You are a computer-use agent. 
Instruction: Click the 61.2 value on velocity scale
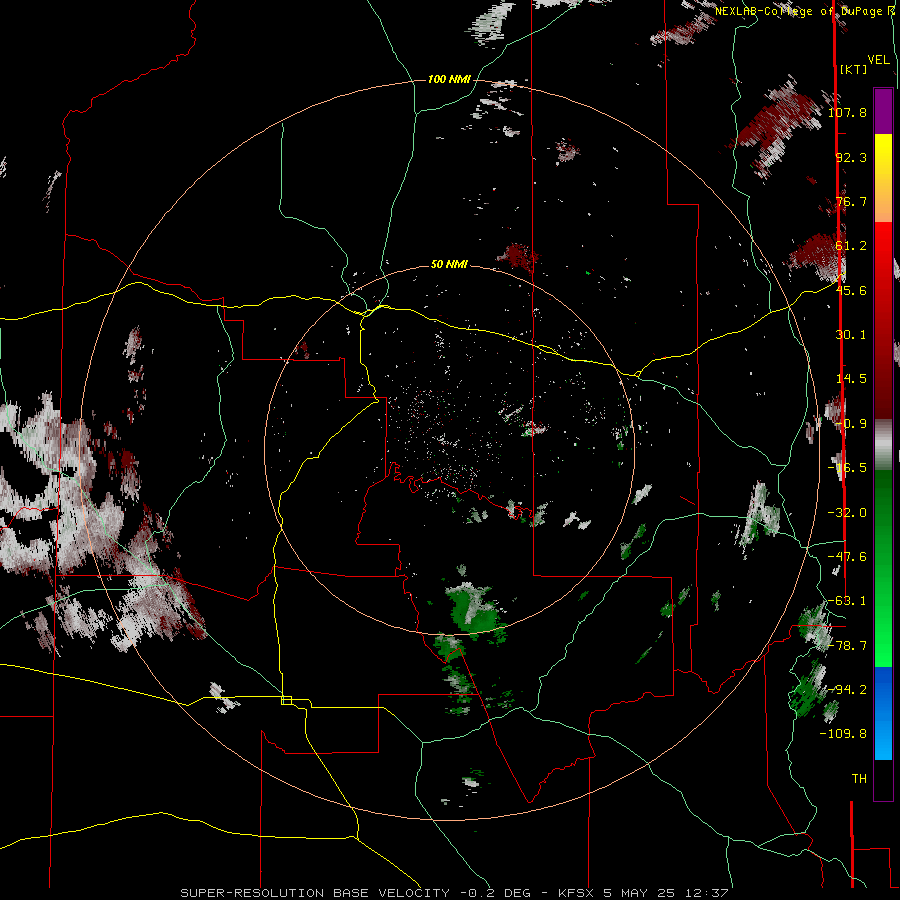pos(851,246)
